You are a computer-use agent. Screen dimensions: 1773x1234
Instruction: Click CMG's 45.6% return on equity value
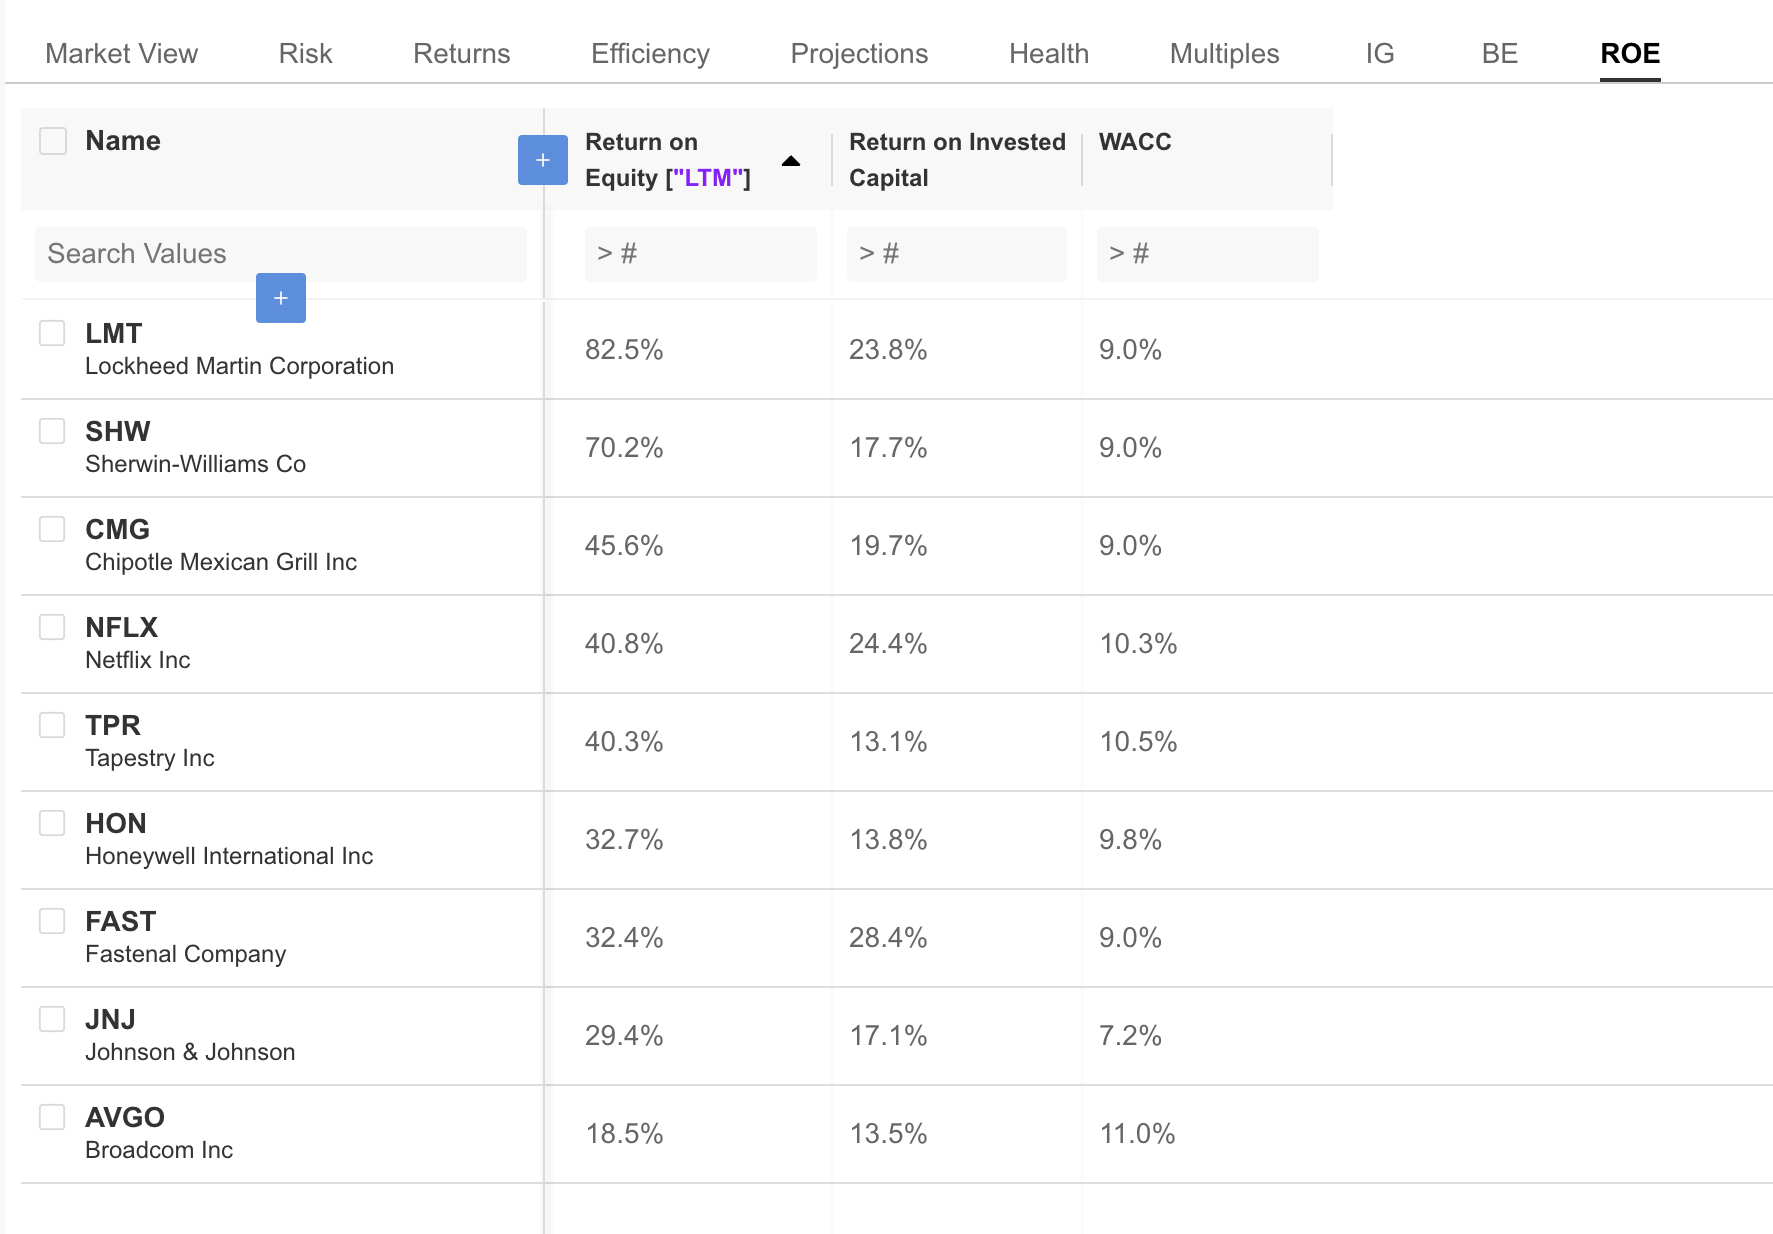[x=624, y=546]
